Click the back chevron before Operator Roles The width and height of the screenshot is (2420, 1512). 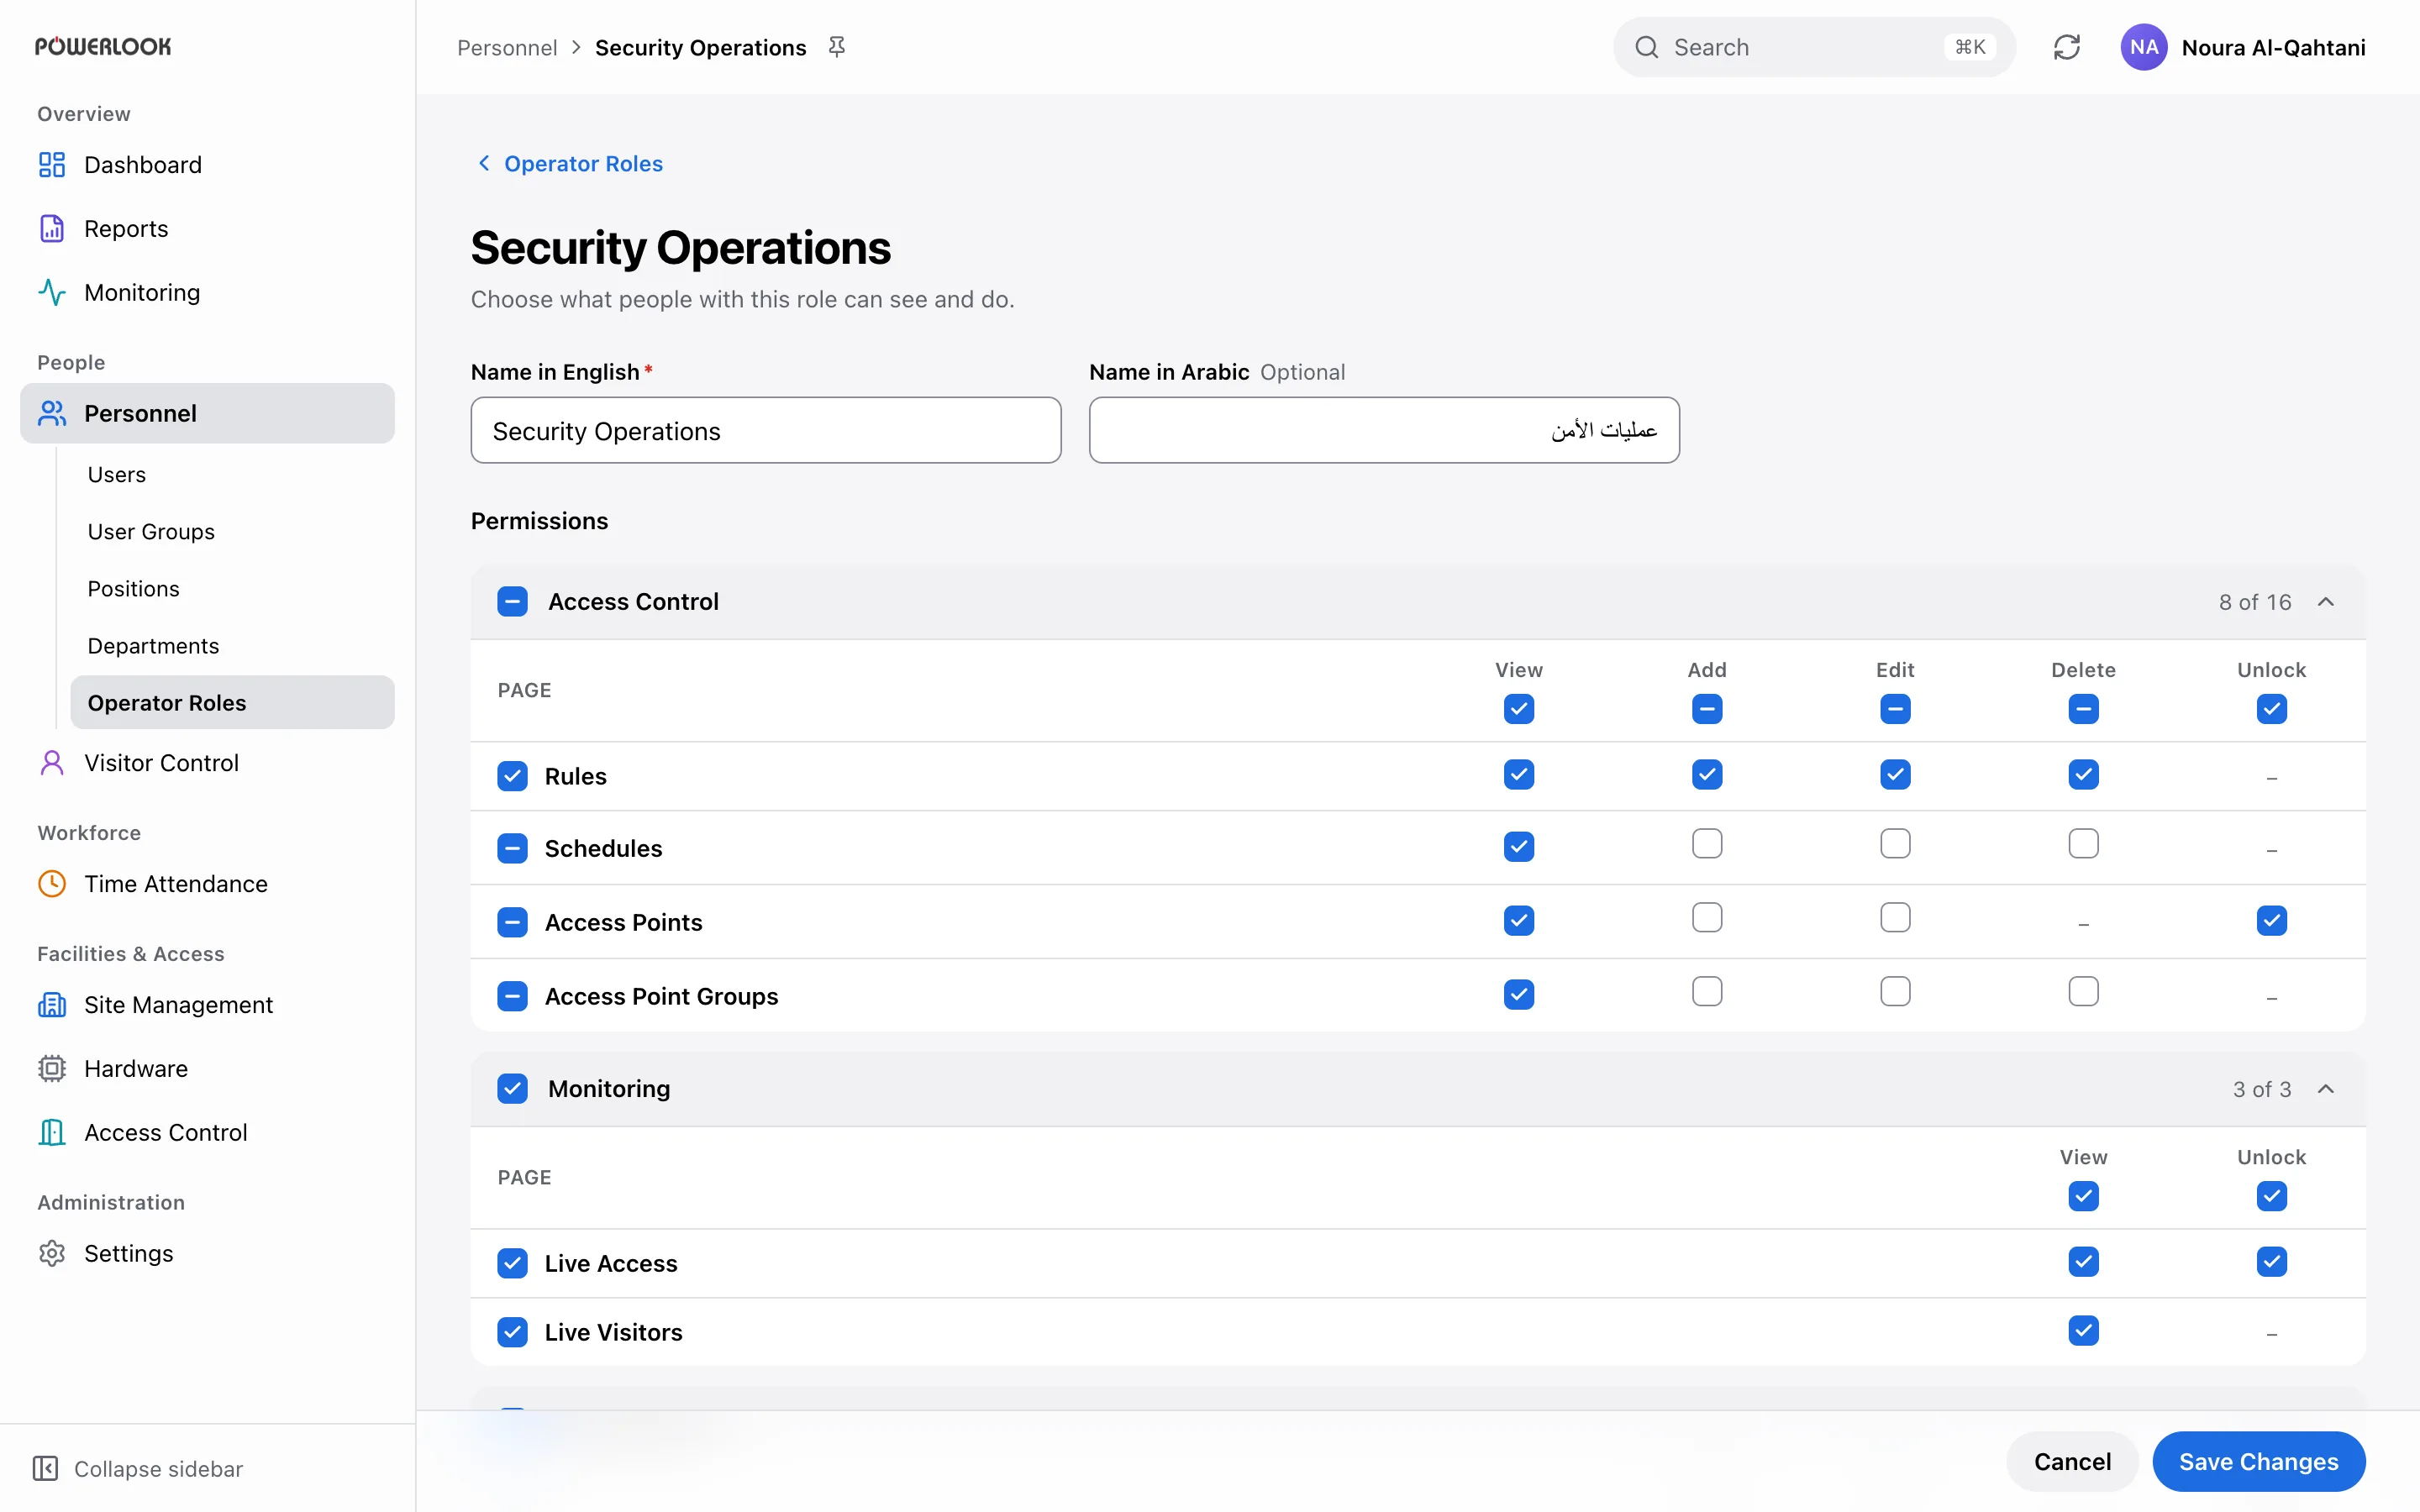tap(484, 163)
